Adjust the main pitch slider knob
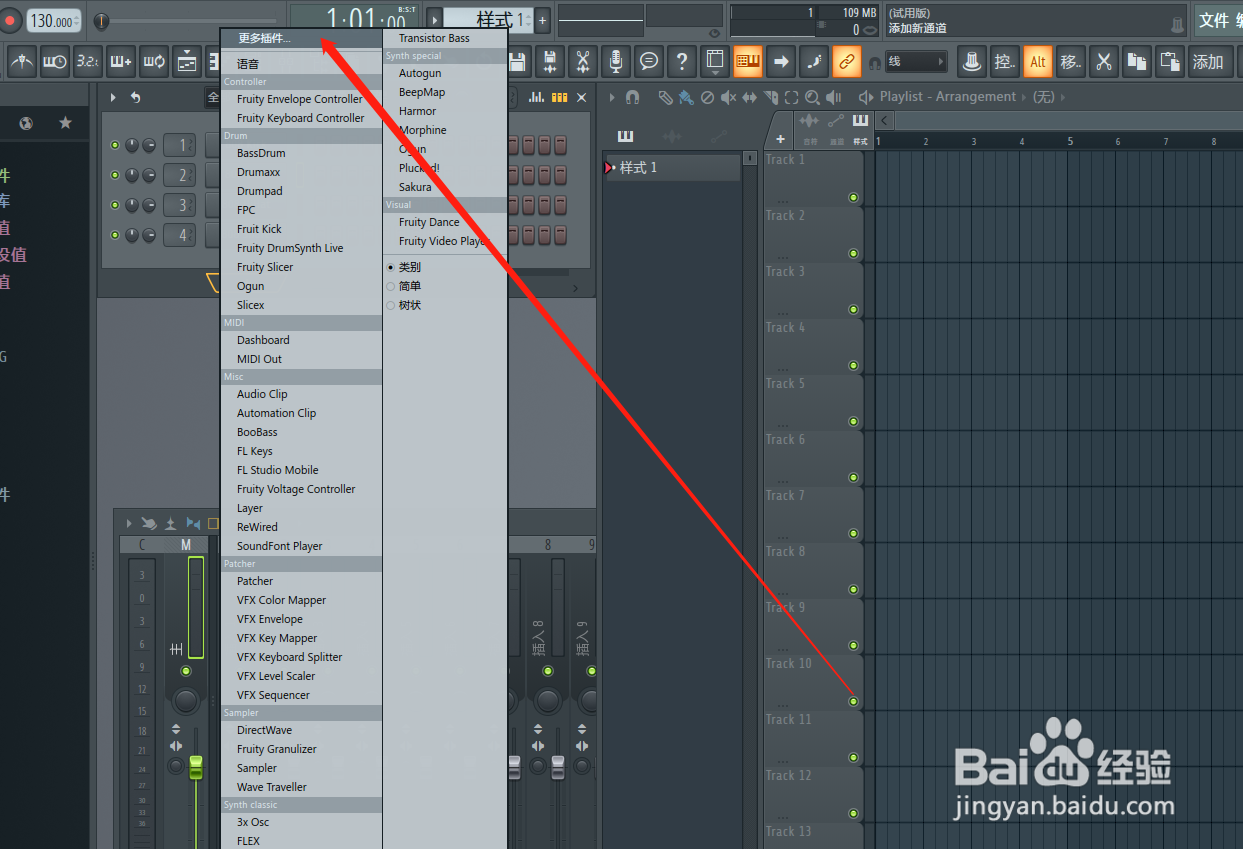Viewport: 1243px width, 849px height. (101, 21)
